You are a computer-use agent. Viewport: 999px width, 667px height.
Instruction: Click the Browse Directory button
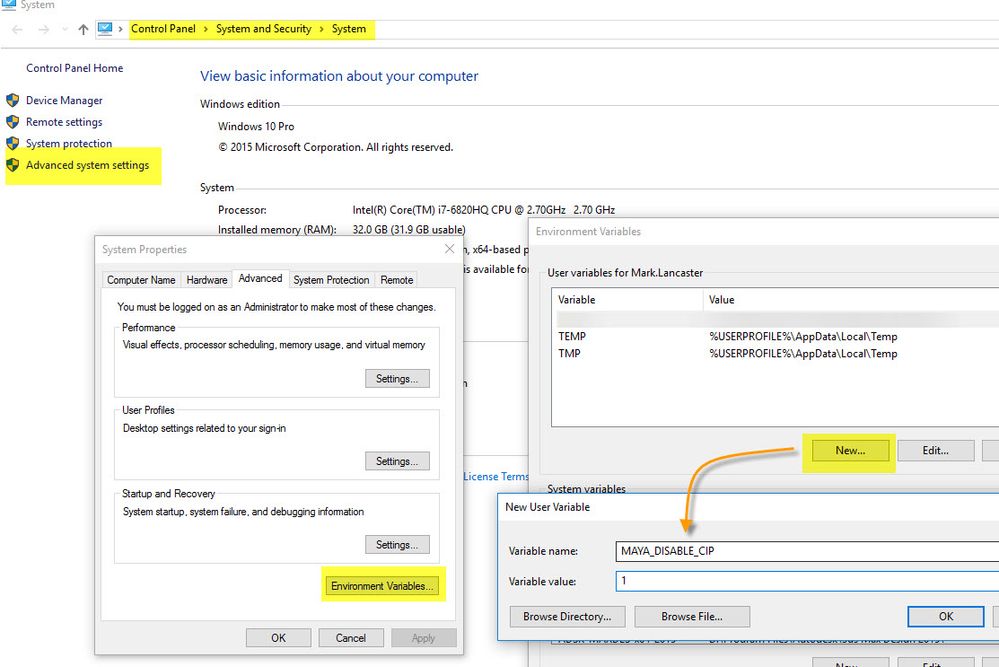[x=566, y=616]
